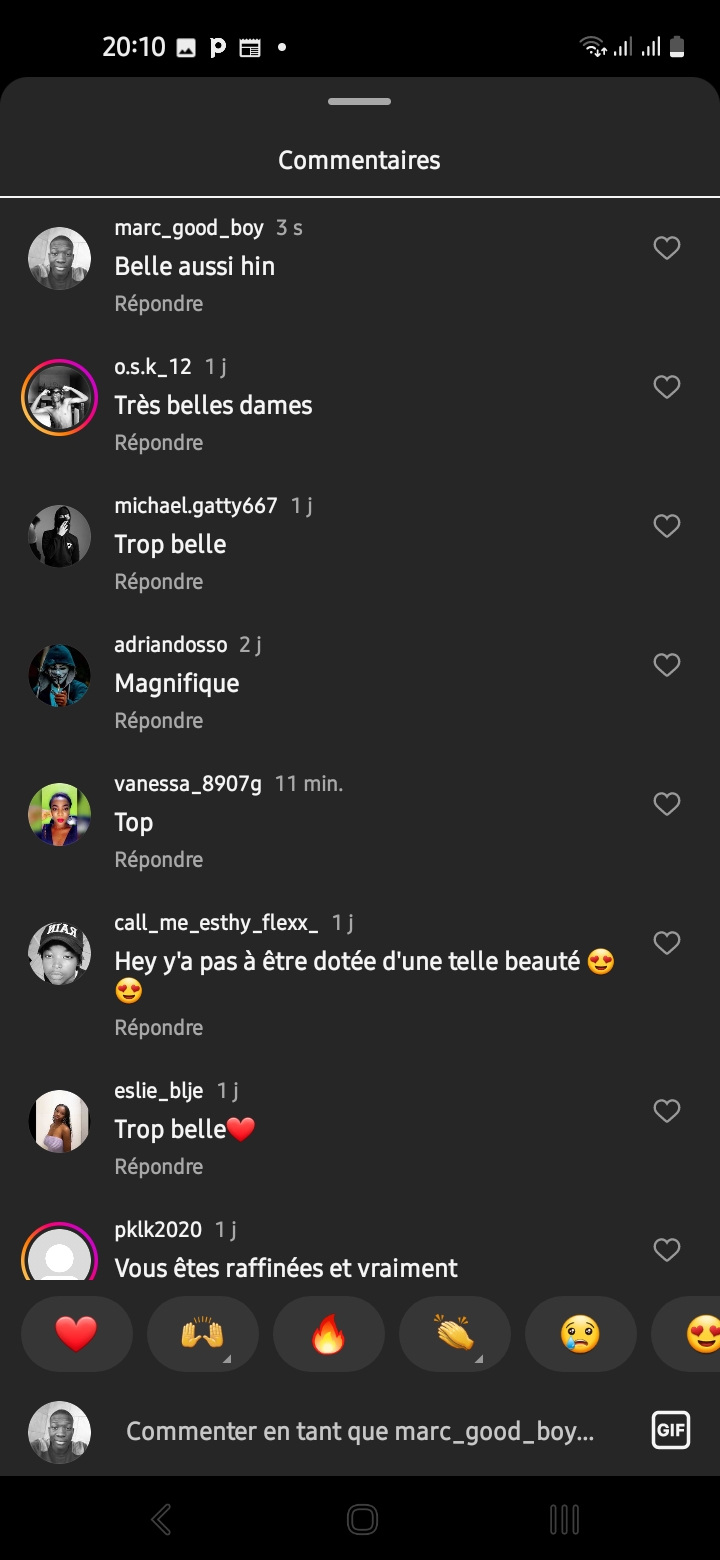720x1560 pixels.
Task: Open the GIF picker
Action: pyautogui.click(x=670, y=1431)
